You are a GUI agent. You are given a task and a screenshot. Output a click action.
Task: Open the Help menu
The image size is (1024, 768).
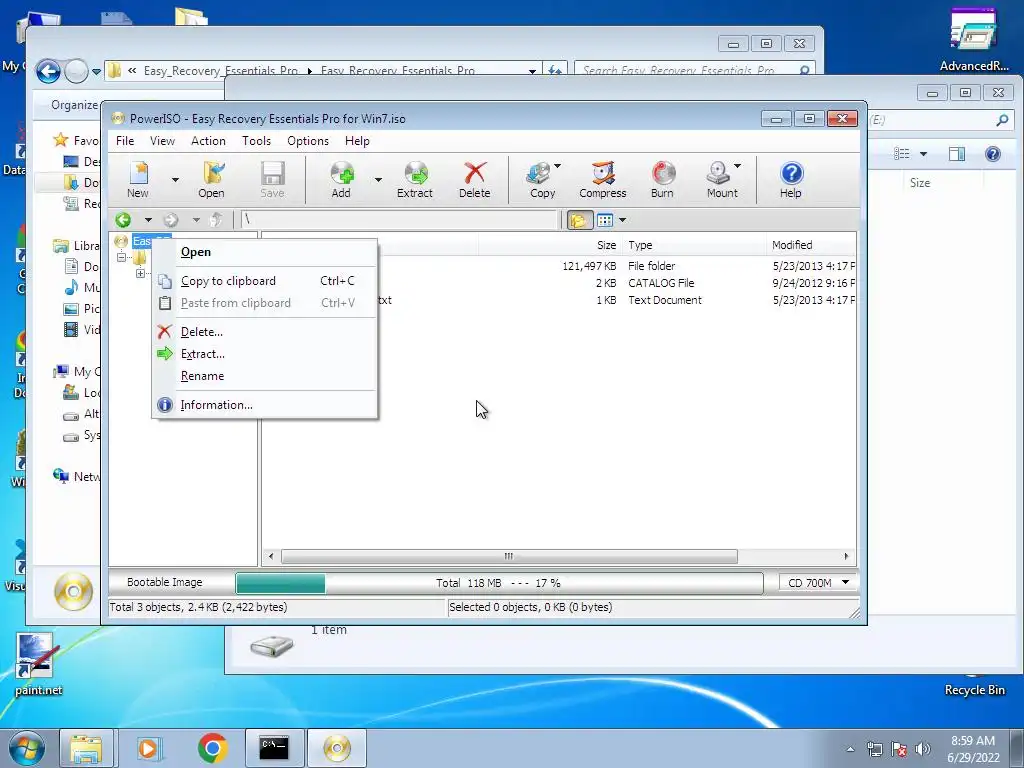click(357, 141)
